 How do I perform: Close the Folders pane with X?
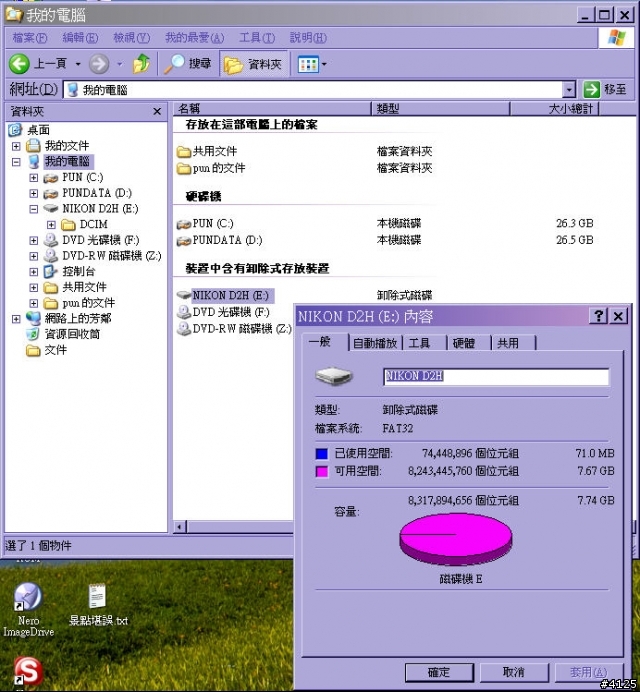tap(157, 111)
